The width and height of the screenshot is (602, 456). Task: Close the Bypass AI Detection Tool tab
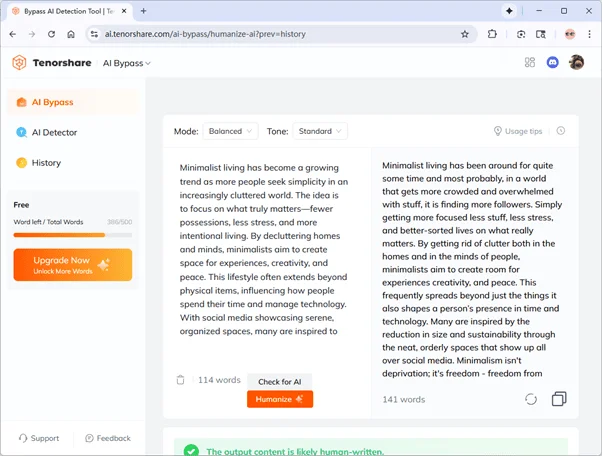click(x=124, y=11)
